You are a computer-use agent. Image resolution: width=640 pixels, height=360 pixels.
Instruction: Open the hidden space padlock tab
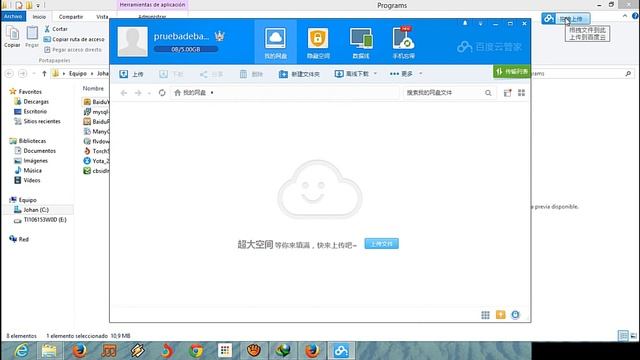point(318,43)
